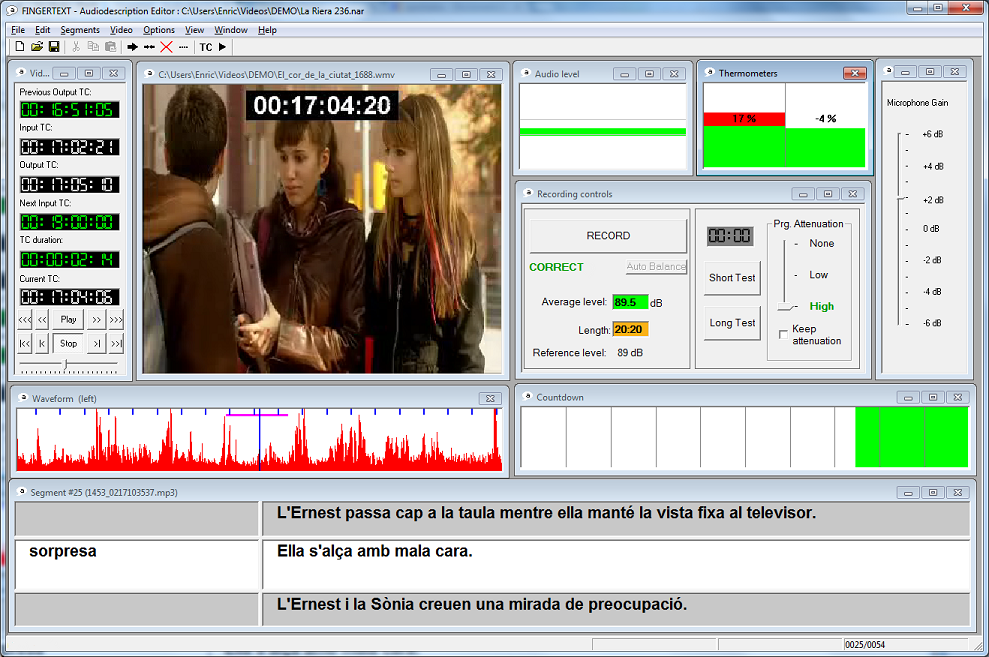Select the segment text 'Ella s'alça amb mala cara.'
Image resolution: width=989 pixels, height=657 pixels.
click(x=375, y=551)
